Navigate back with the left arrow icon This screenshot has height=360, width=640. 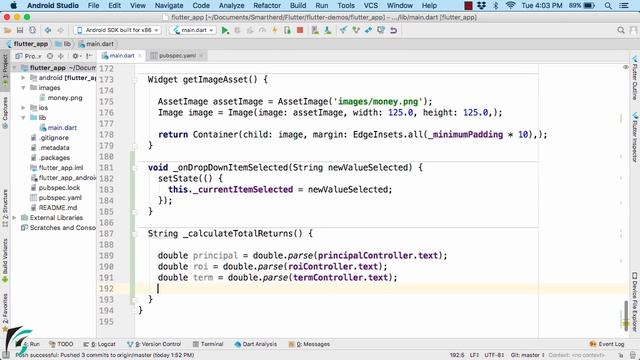[48, 30]
